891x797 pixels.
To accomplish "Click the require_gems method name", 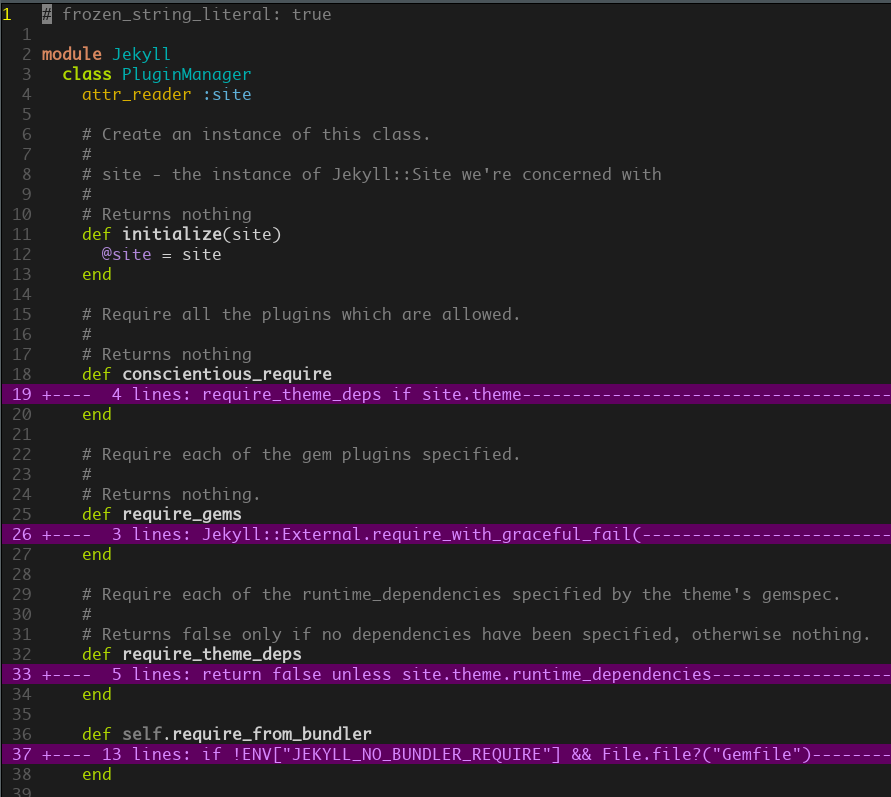I will 182,514.
